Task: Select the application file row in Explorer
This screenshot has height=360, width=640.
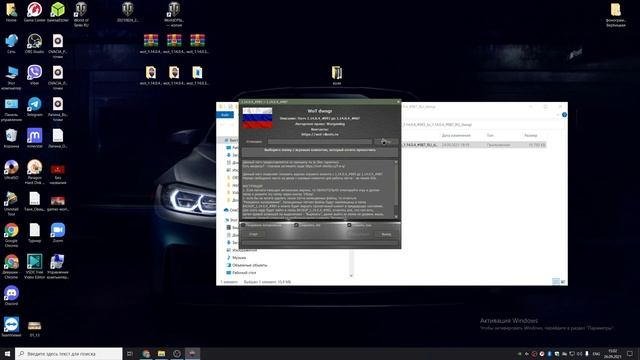Action: tap(473, 145)
